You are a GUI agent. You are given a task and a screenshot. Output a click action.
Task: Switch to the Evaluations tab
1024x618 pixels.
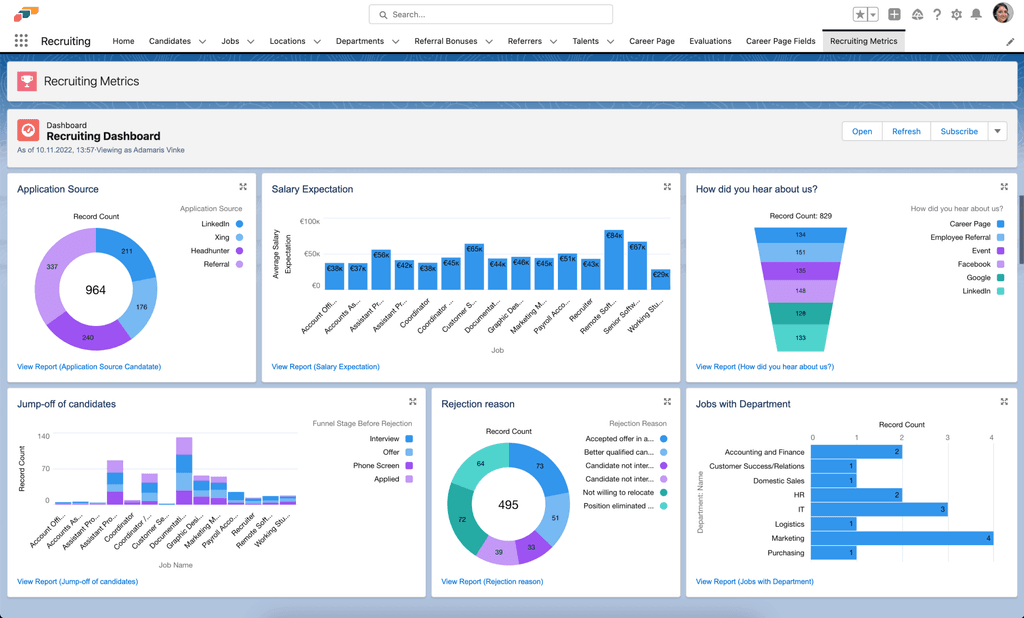[711, 41]
